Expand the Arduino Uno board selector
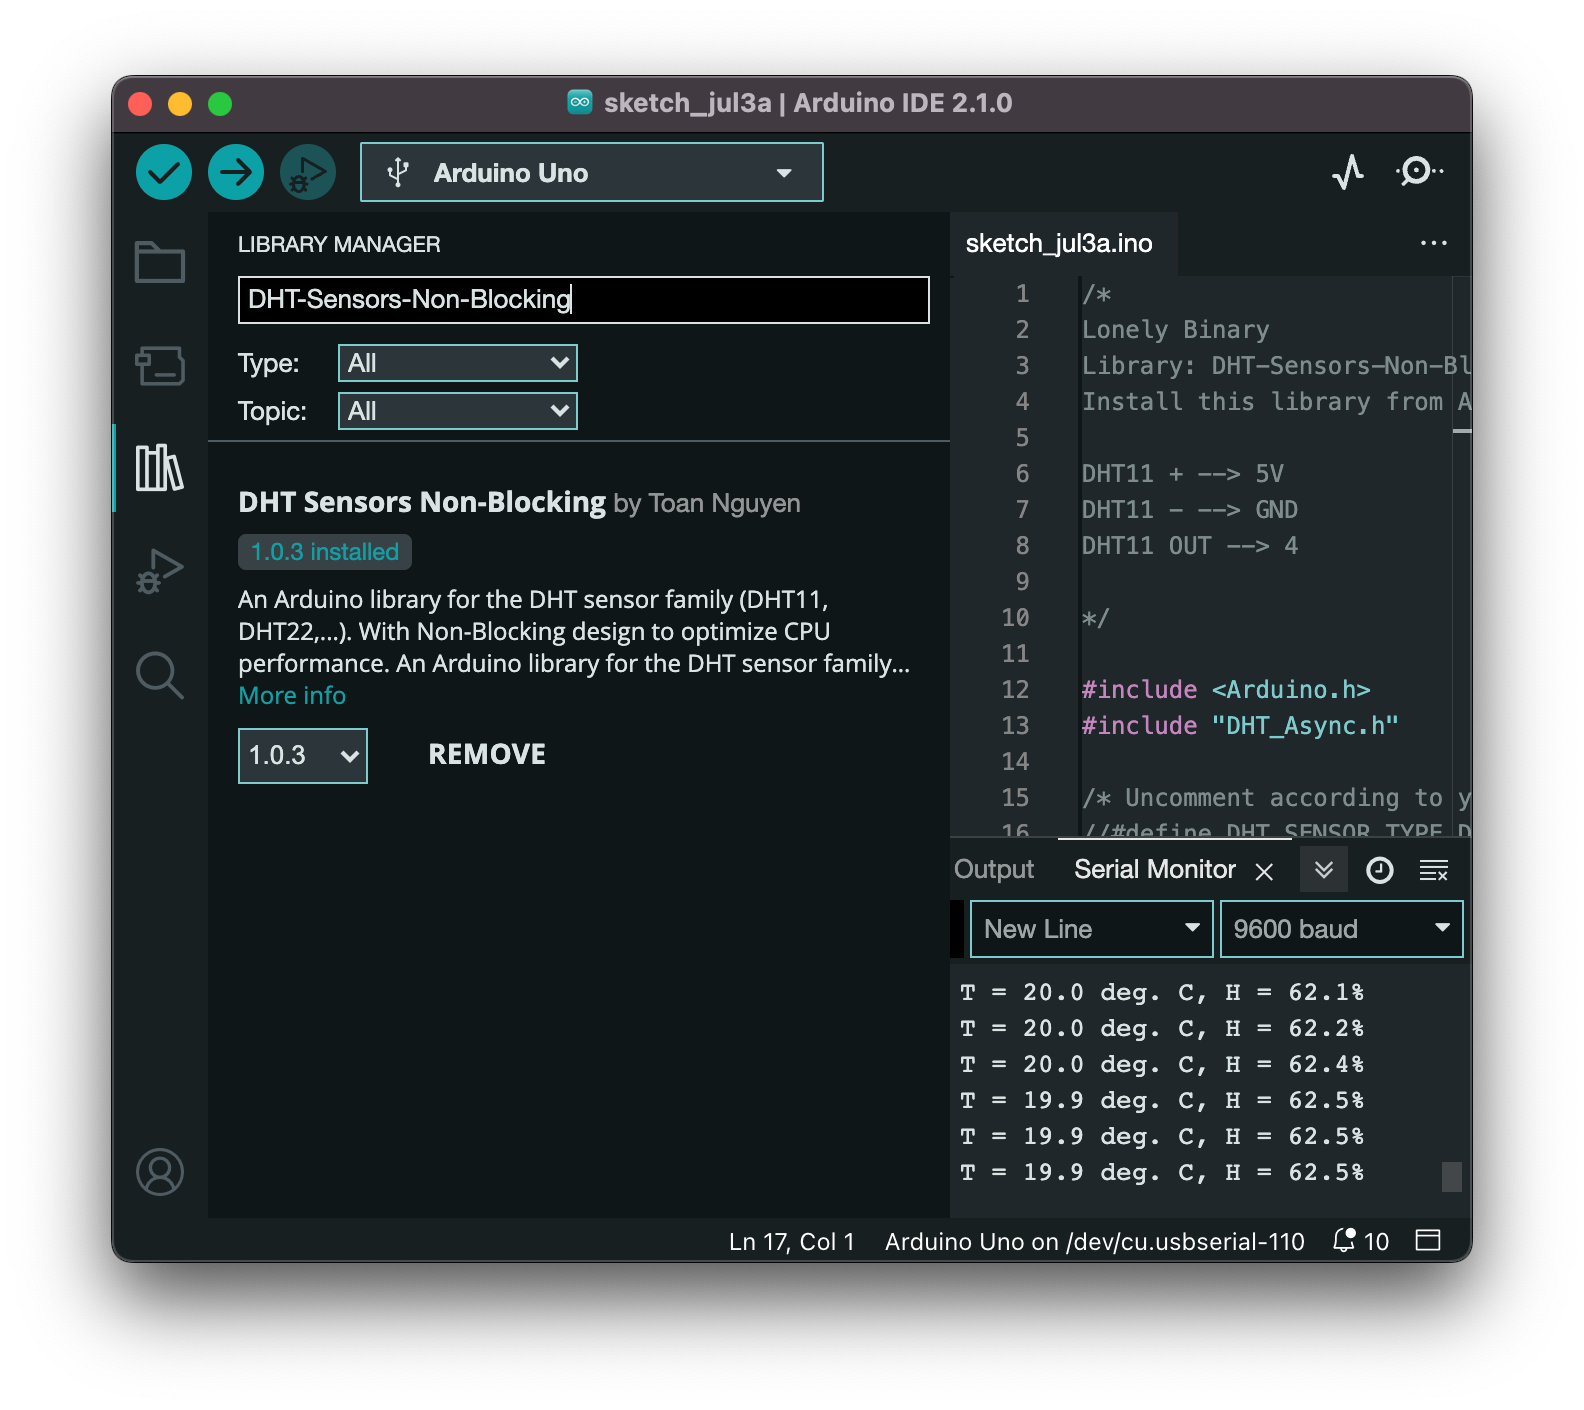Viewport: 1584px width, 1410px height. pyautogui.click(x=591, y=173)
